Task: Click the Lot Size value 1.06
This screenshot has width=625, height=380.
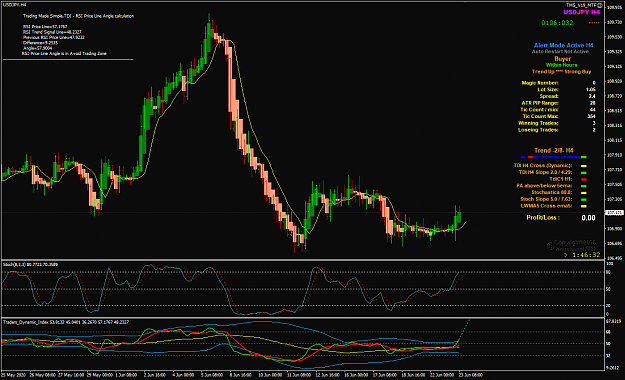Action: click(591, 90)
